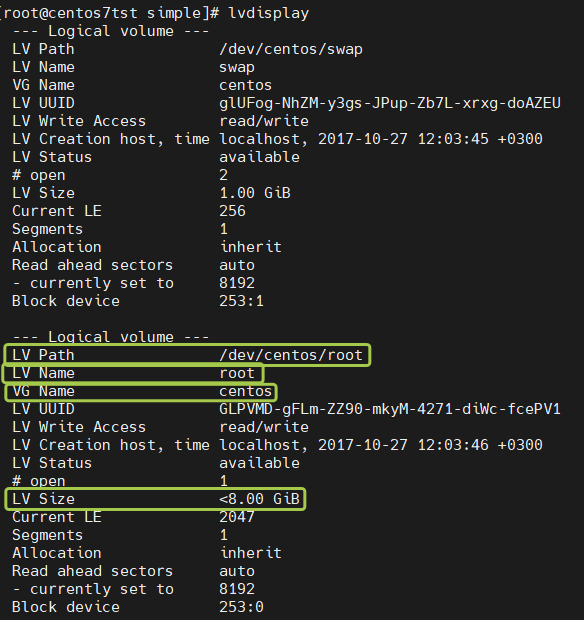This screenshot has height=620, width=584.
Task: Click the lvdisplay command text
Action: (268, 13)
